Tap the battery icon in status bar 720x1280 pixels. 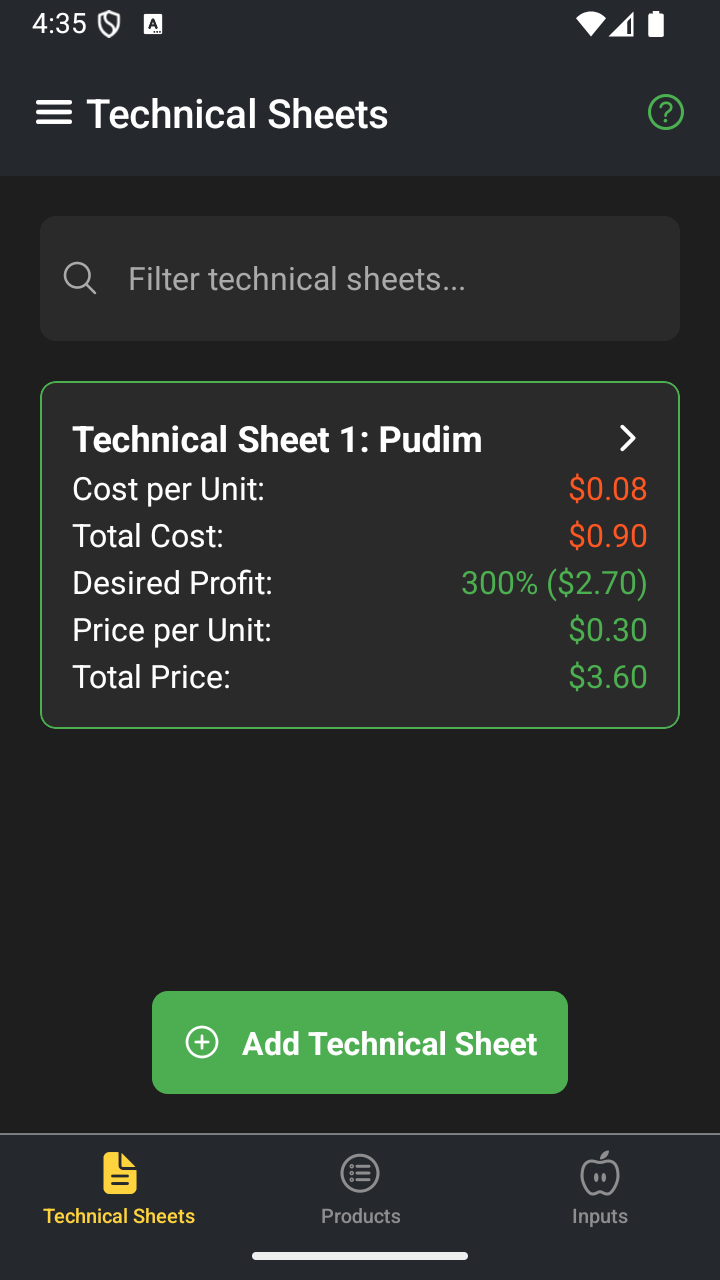pos(656,24)
